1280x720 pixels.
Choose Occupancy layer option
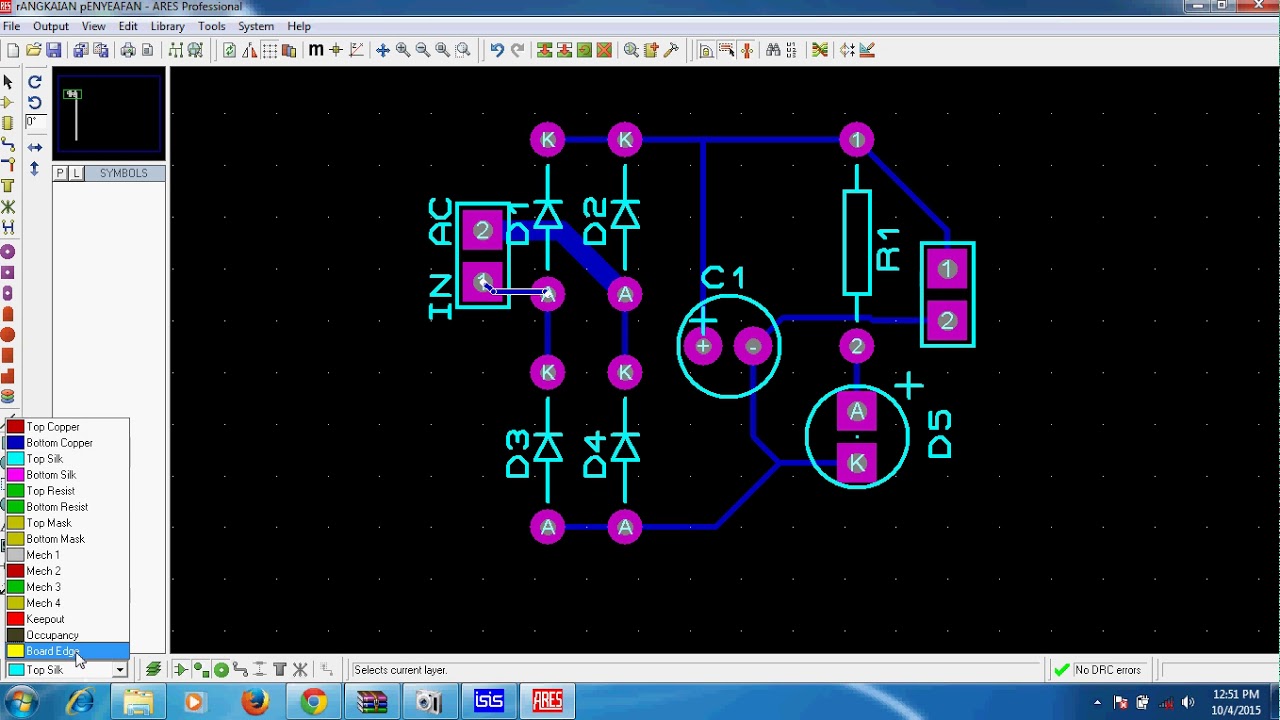(x=67, y=635)
